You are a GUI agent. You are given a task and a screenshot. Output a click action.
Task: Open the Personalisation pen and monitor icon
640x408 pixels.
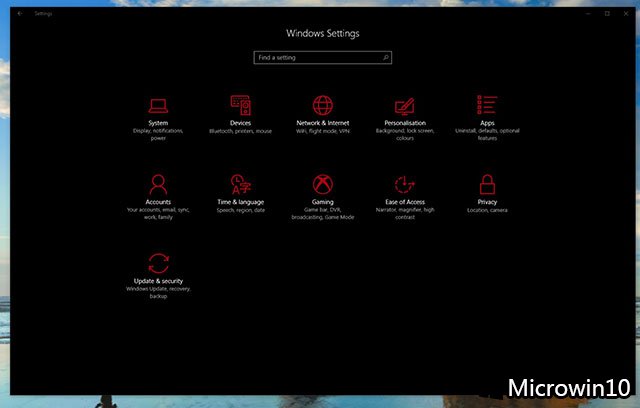point(404,106)
